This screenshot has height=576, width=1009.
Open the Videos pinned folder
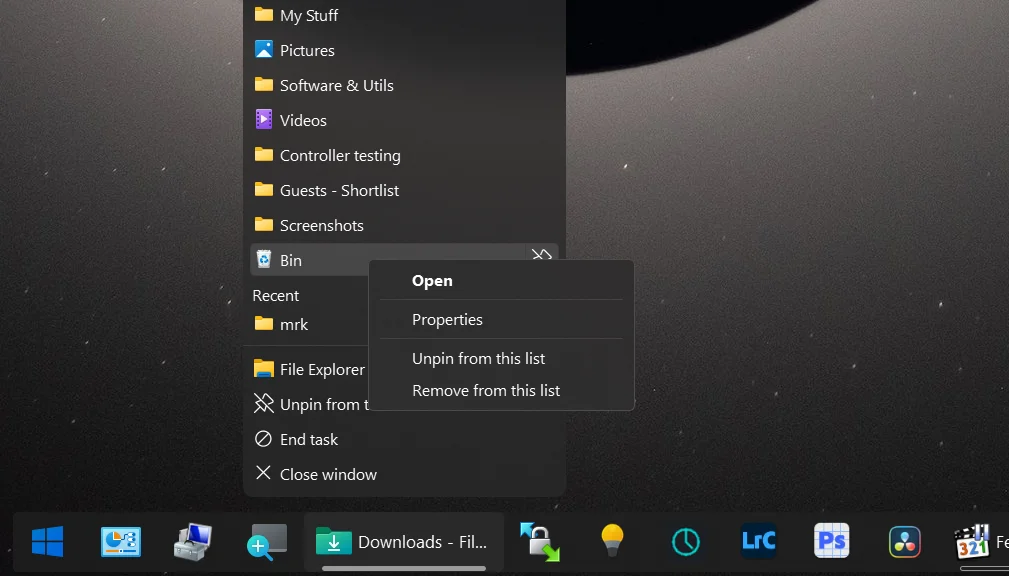[404, 120]
